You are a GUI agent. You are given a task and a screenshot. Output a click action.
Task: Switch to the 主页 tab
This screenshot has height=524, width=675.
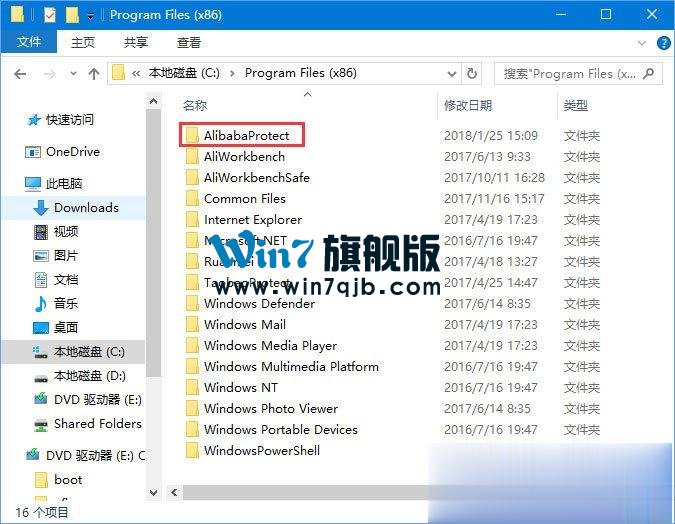point(83,42)
